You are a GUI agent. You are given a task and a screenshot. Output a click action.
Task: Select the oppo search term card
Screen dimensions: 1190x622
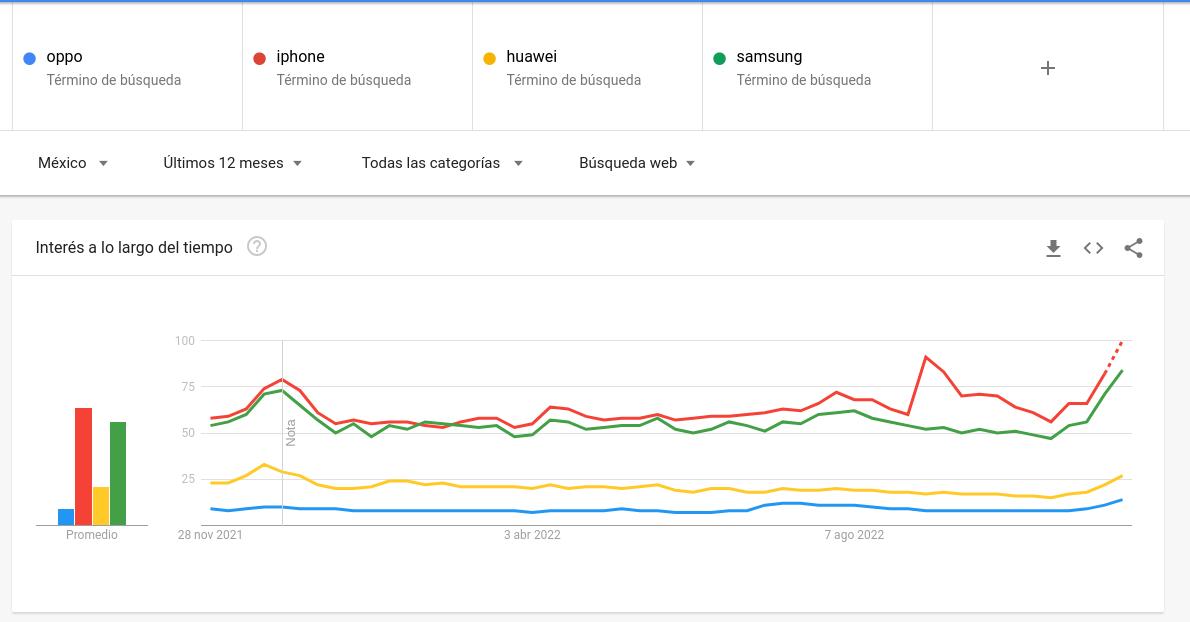pyautogui.click(x=127, y=67)
